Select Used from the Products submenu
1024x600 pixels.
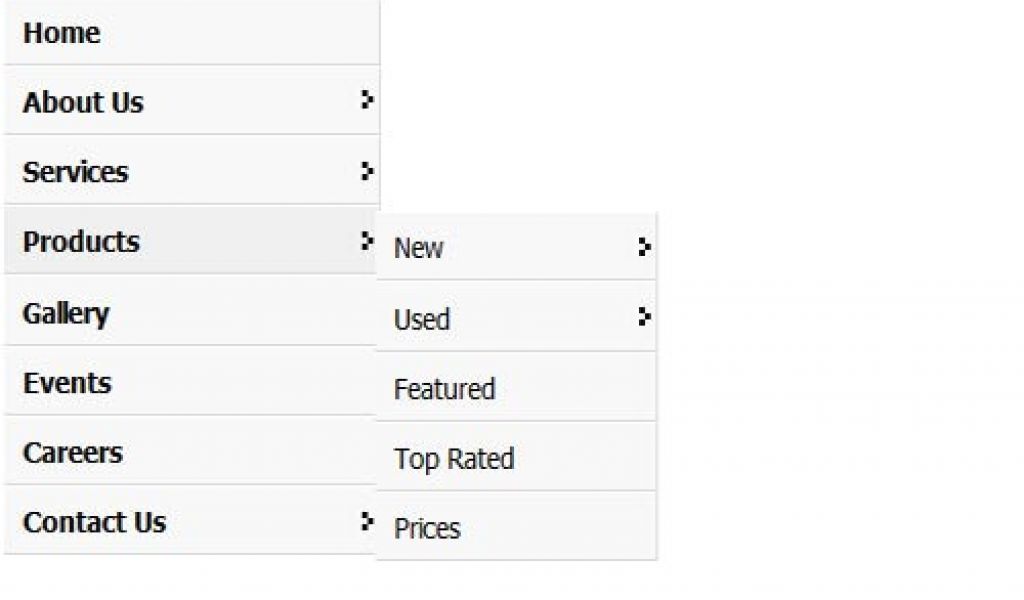(422, 319)
